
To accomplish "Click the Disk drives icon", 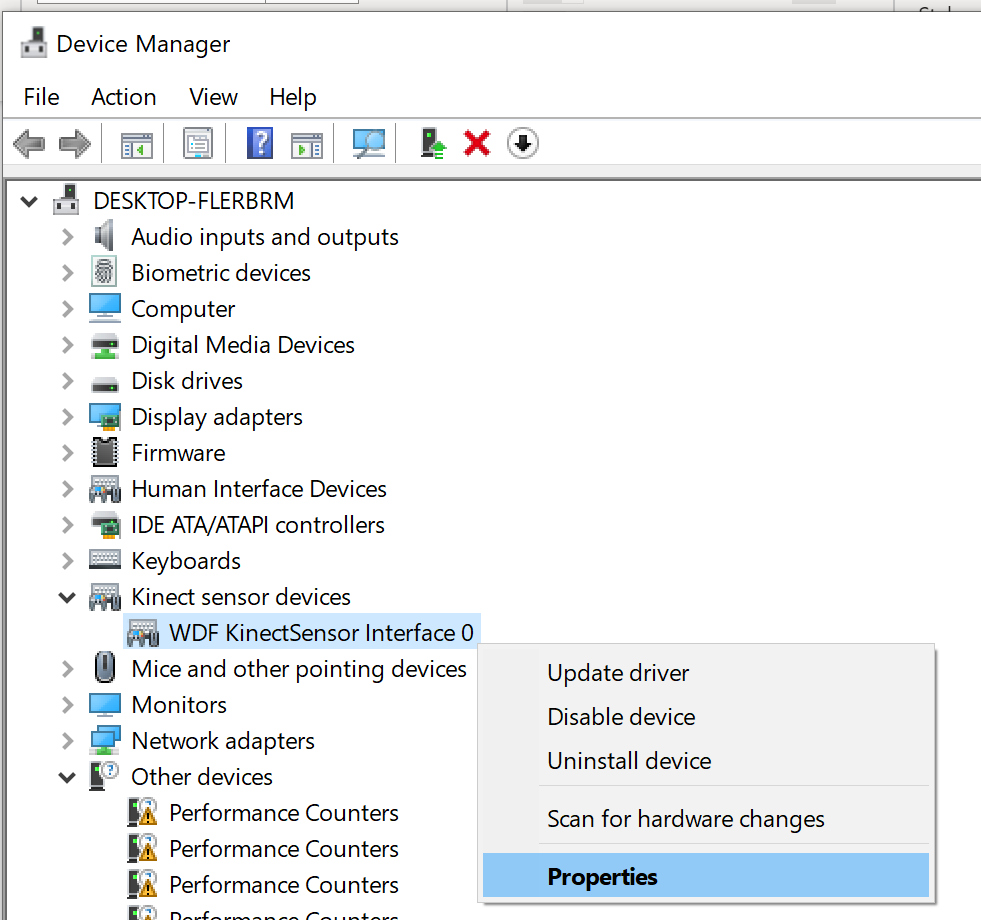I will click(104, 384).
